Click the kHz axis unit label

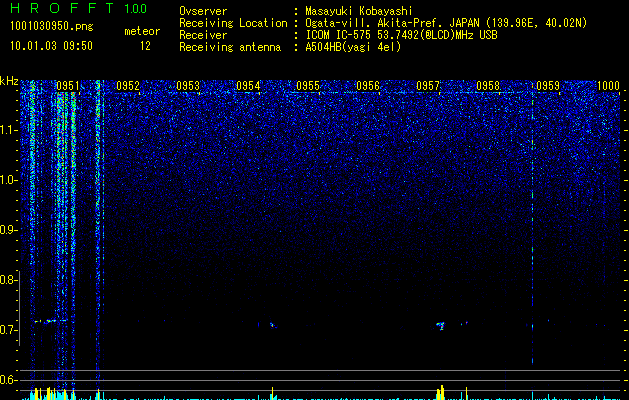tap(9, 81)
